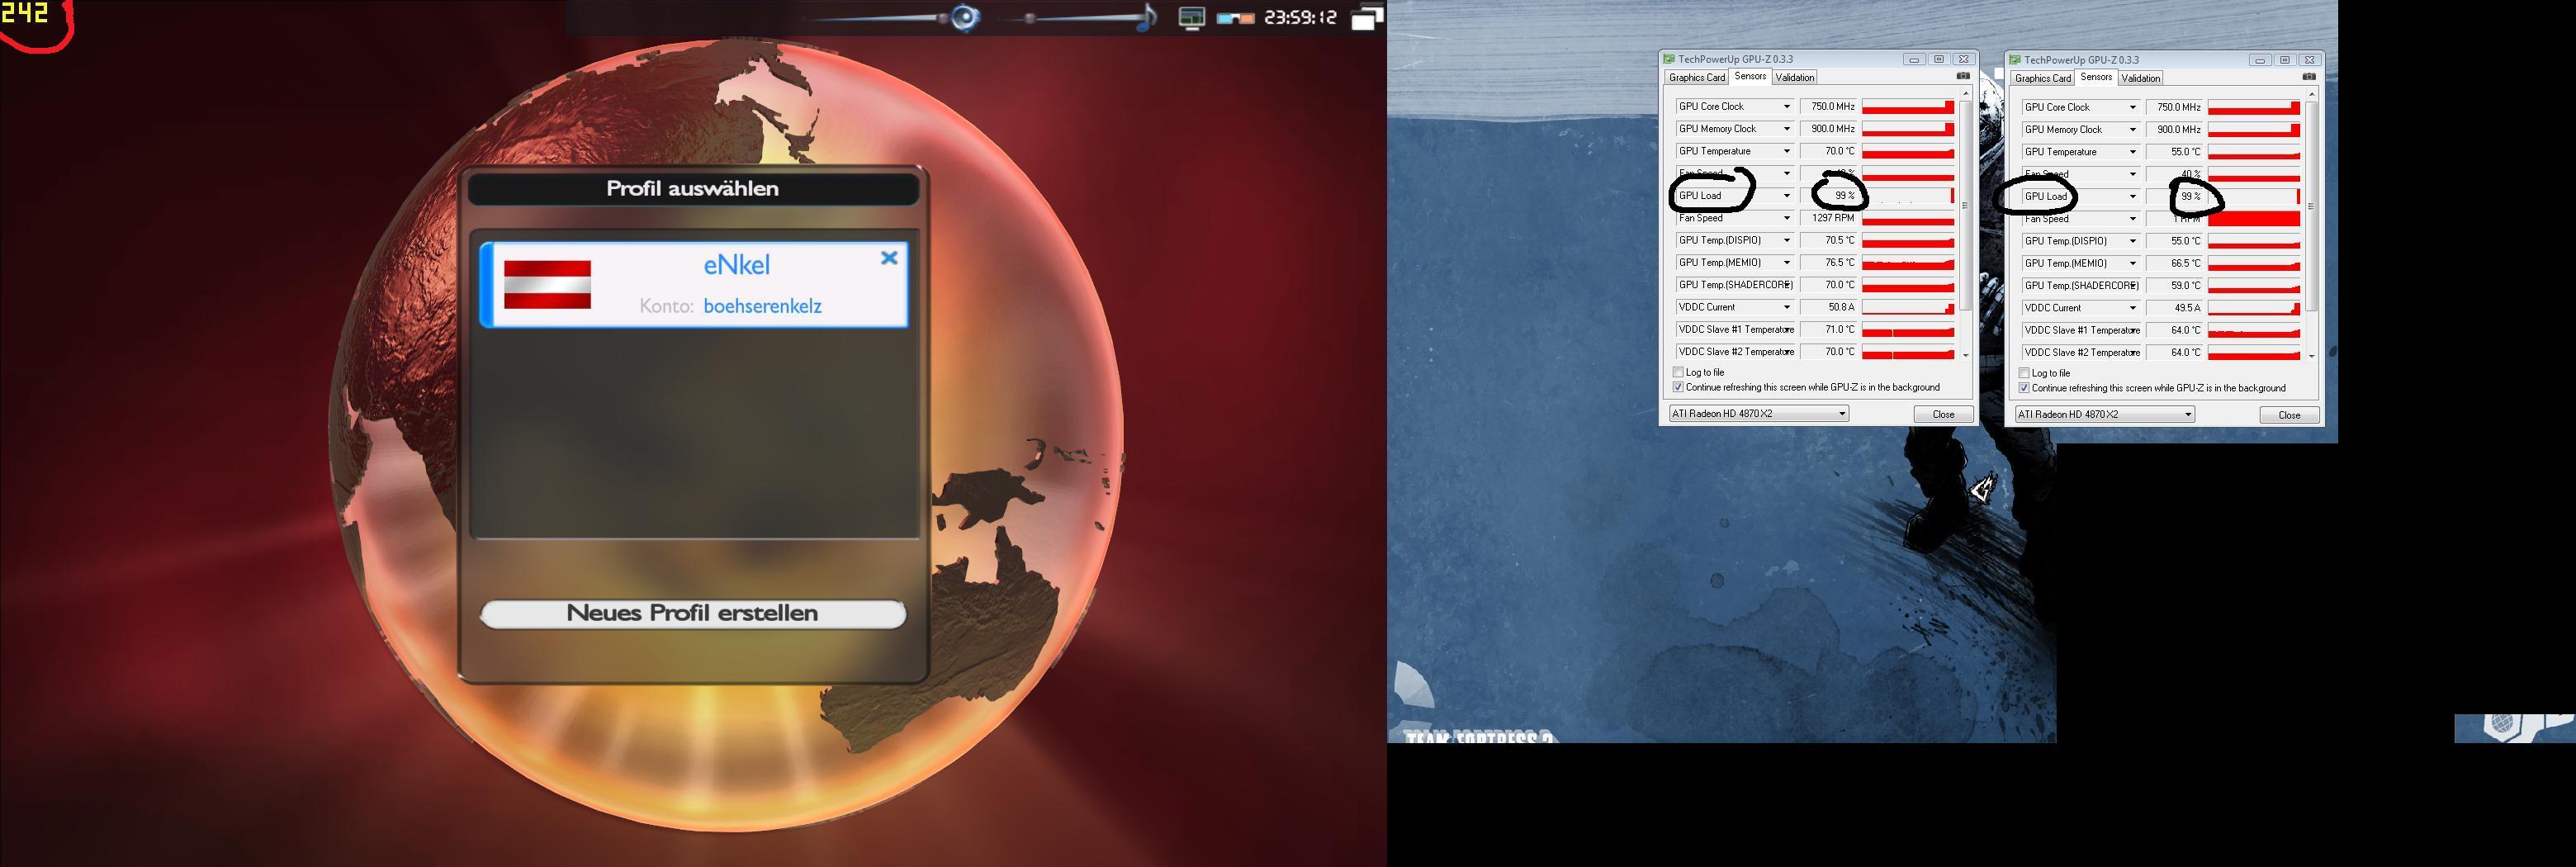Click the music note volume icon
This screenshot has height=867, width=2576.
[x=1148, y=17]
